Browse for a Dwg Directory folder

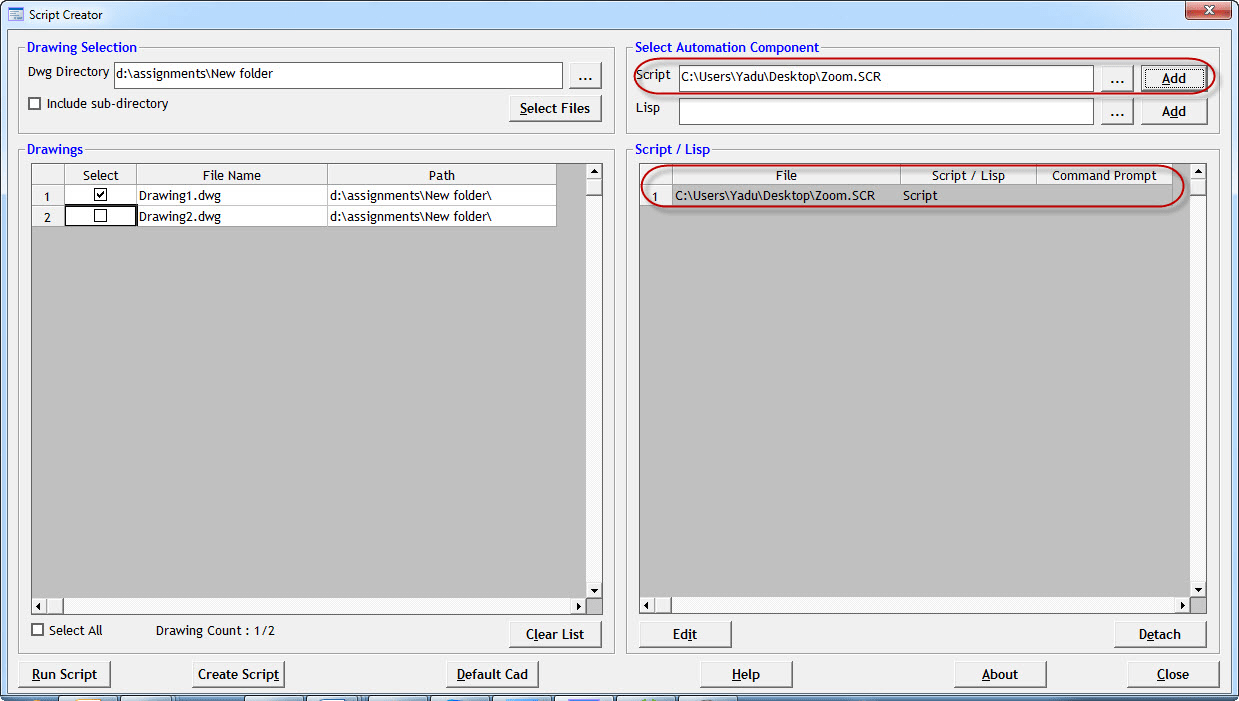585,75
